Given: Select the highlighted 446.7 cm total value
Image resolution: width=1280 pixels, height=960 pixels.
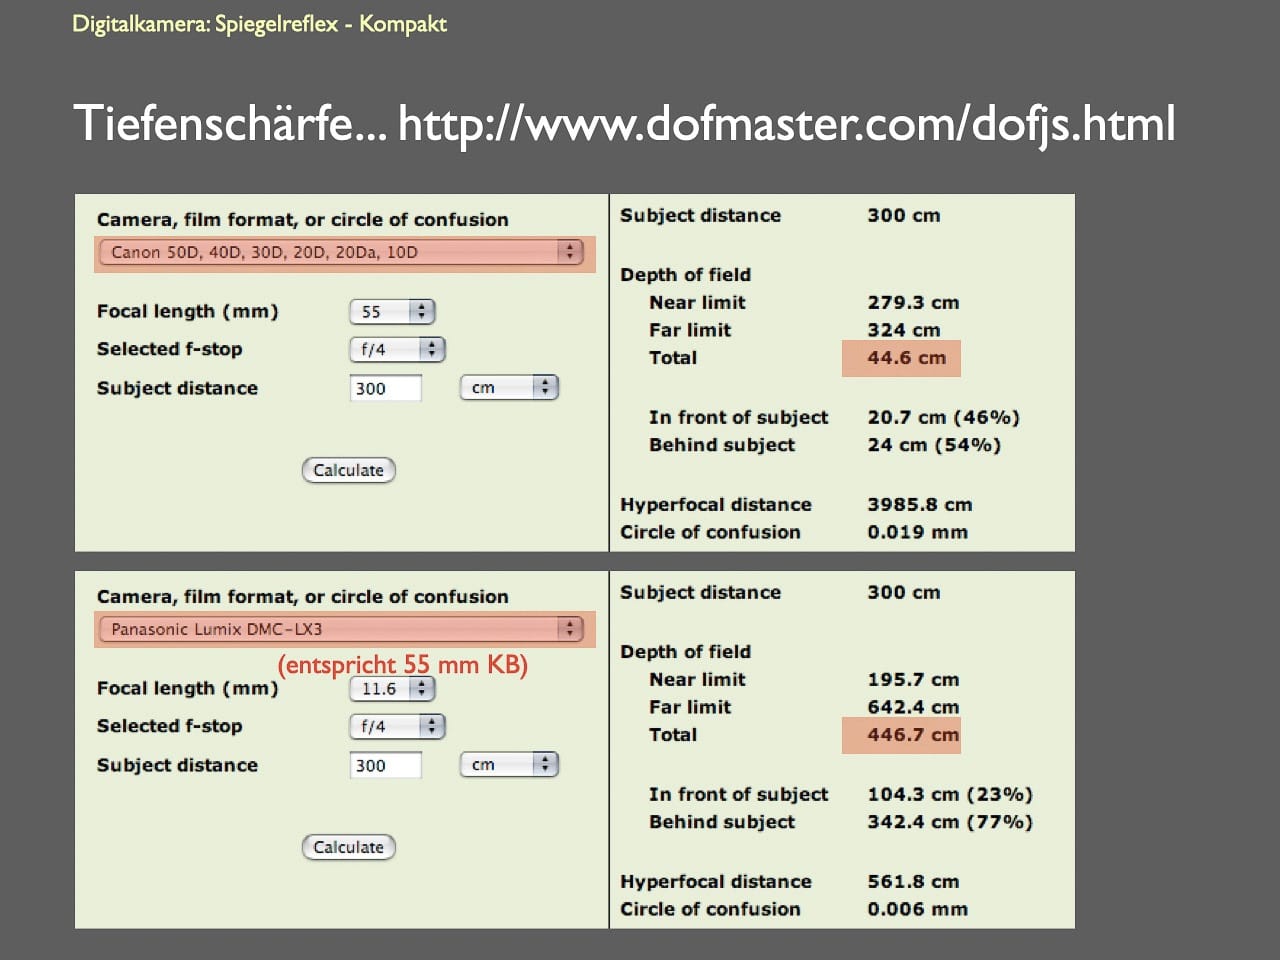Looking at the screenshot, I should (911, 735).
